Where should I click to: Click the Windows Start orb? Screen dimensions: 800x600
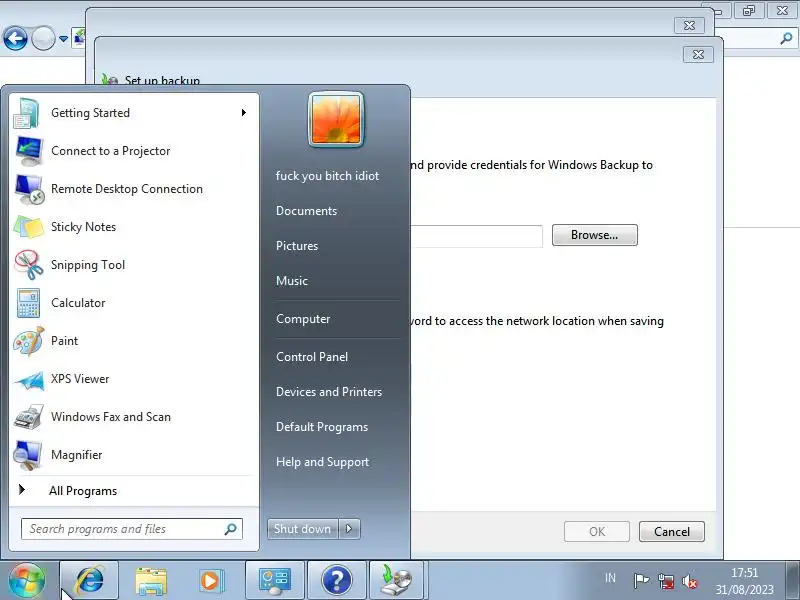[27, 580]
